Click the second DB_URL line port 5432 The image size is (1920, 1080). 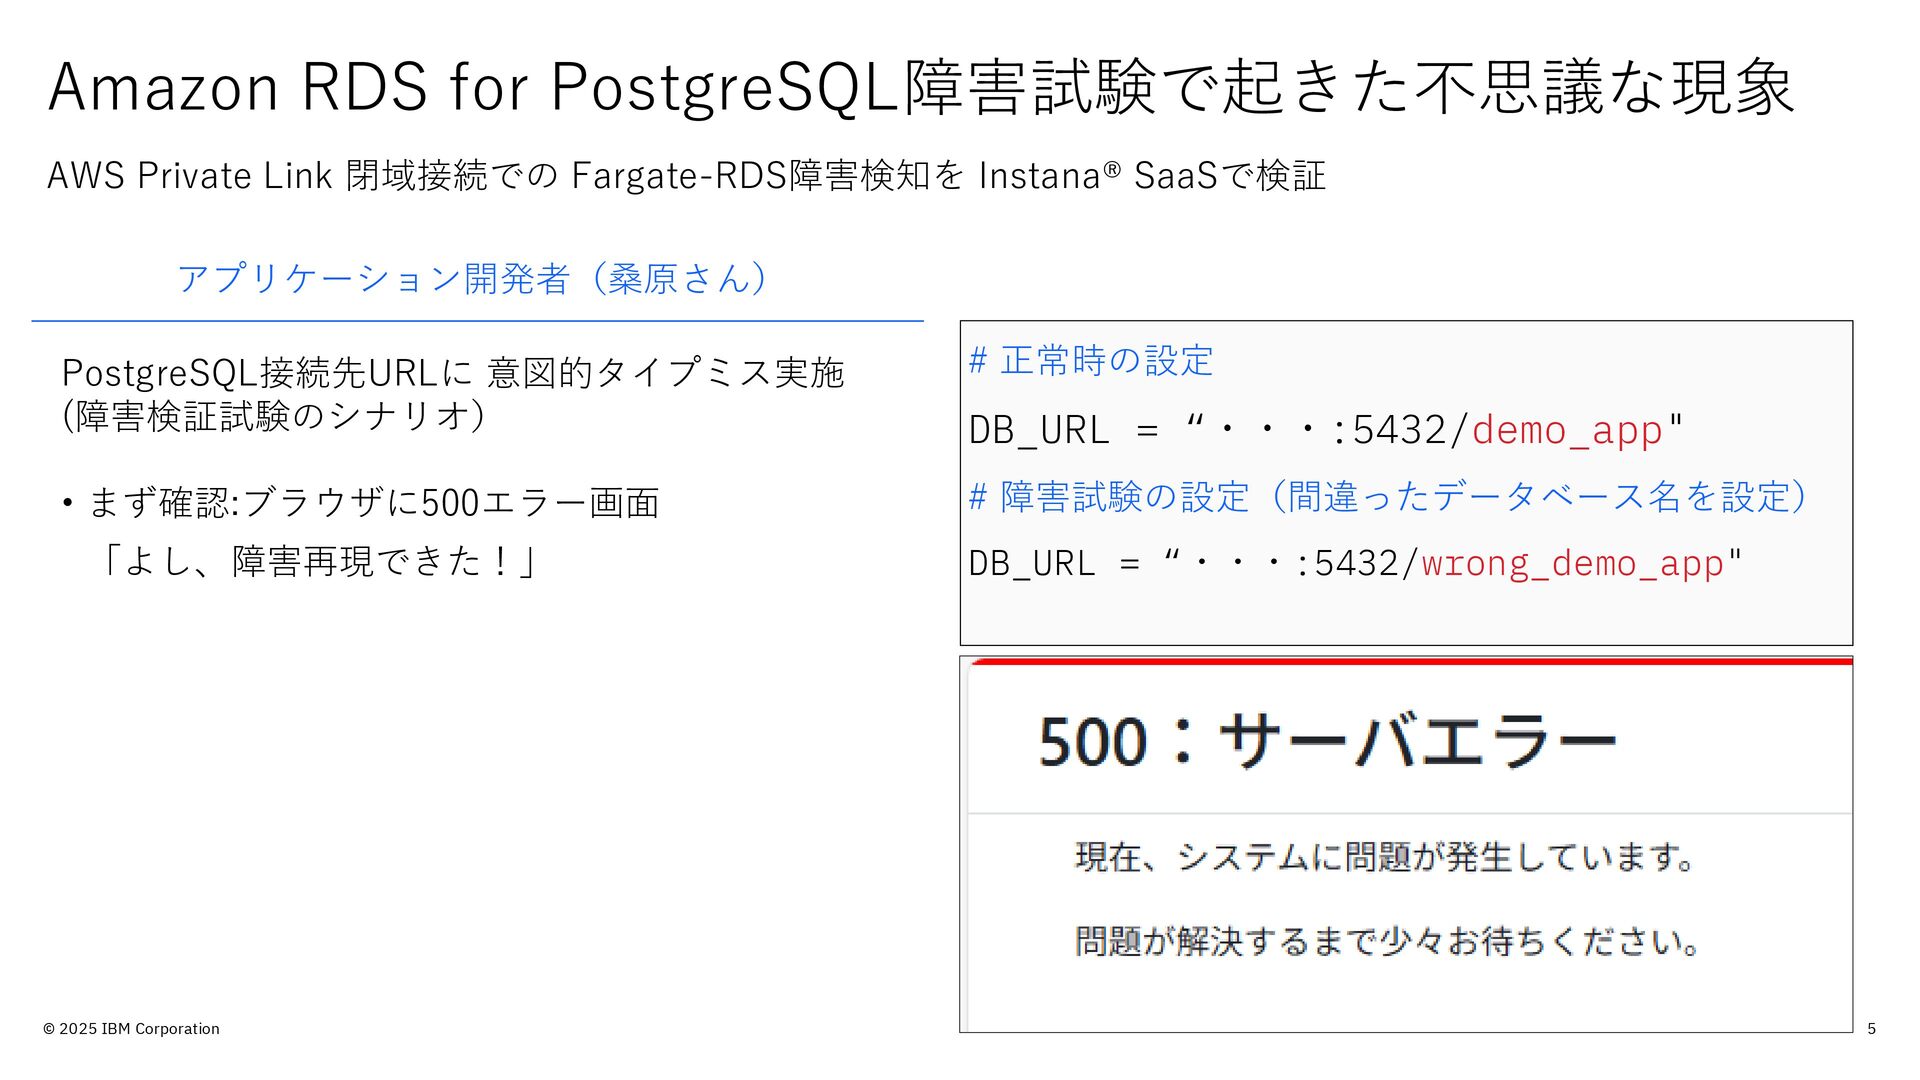tap(1356, 563)
